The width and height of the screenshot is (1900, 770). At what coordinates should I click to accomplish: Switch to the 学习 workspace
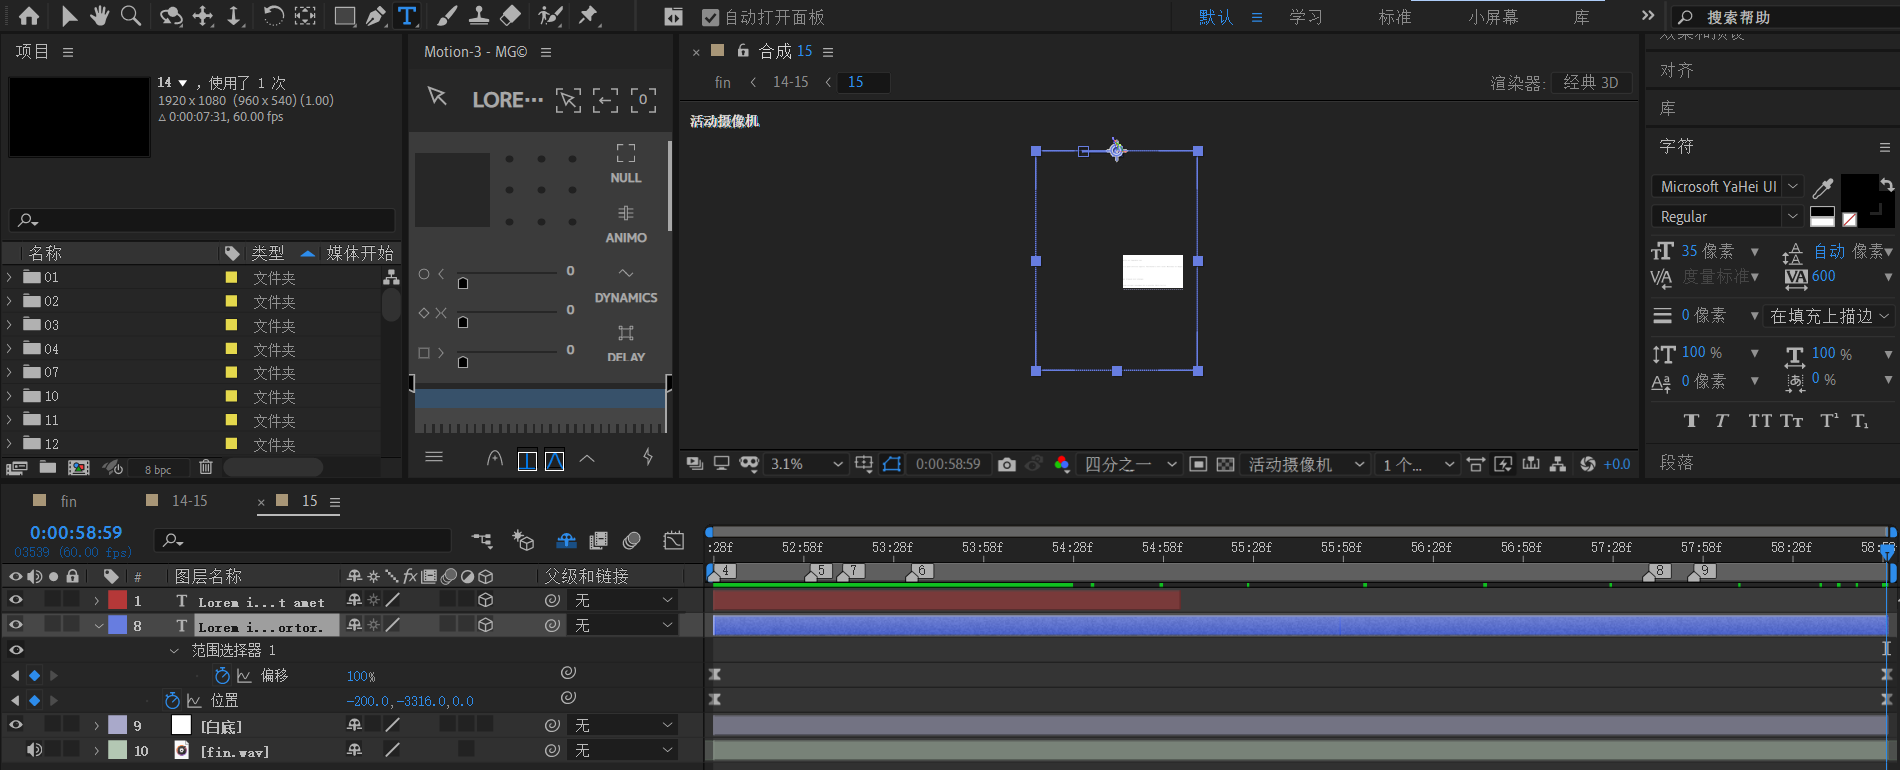pos(1306,17)
